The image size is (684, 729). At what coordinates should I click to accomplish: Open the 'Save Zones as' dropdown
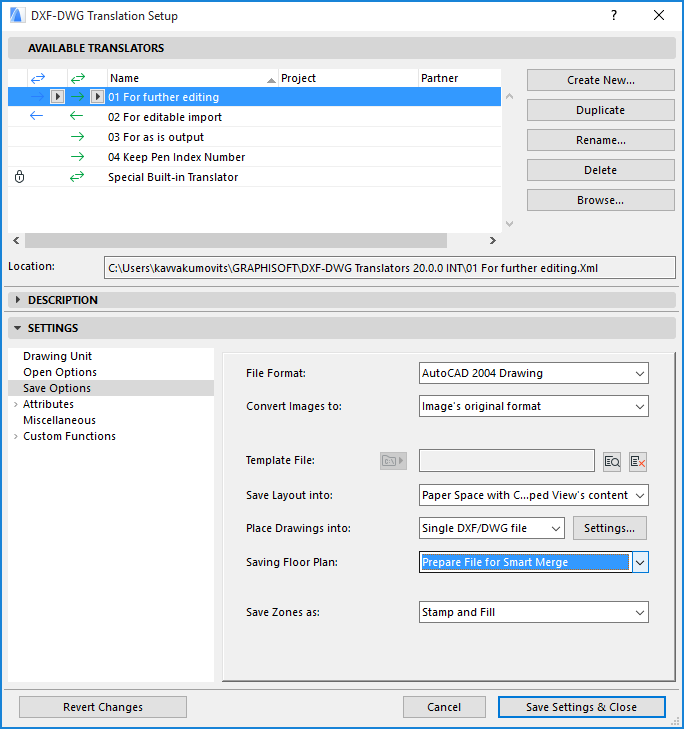tap(533, 612)
